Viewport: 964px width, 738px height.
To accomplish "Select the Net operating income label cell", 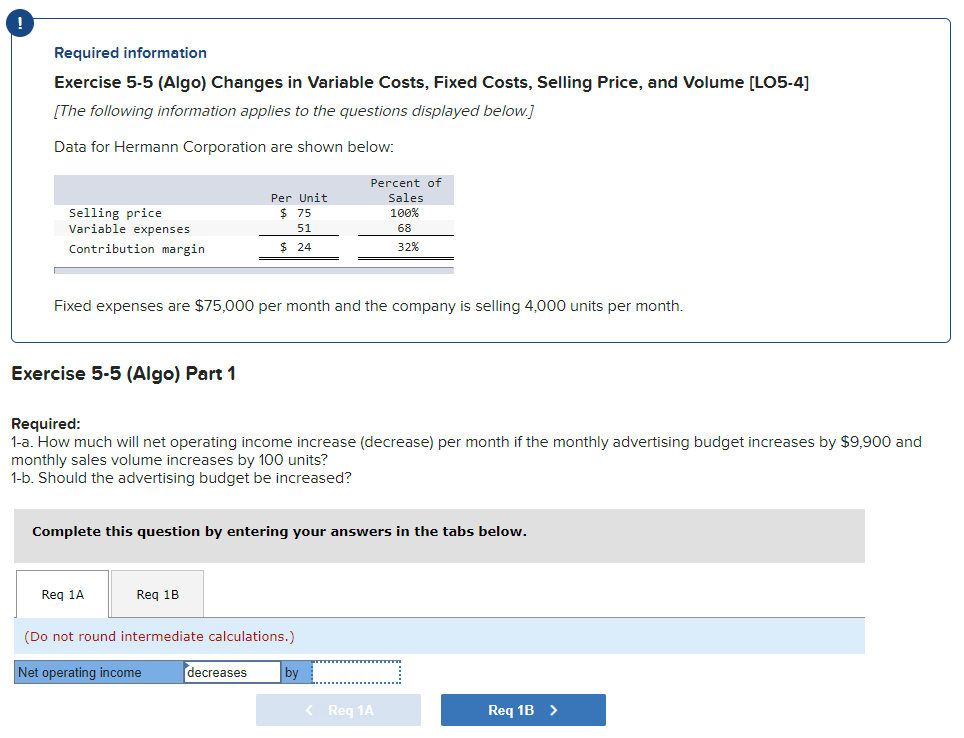I will (x=97, y=672).
